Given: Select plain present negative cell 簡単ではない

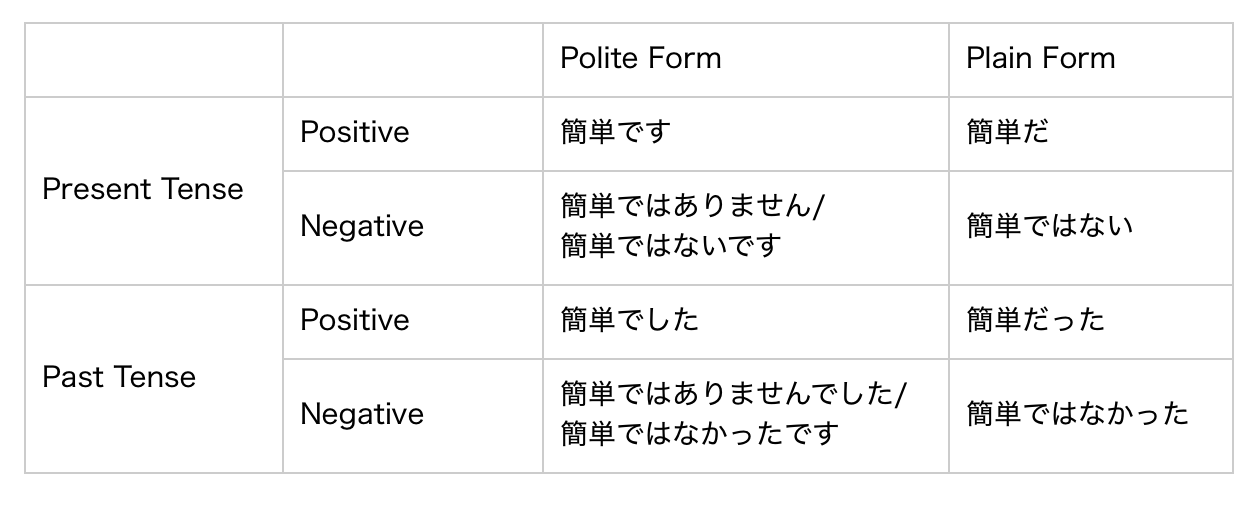Looking at the screenshot, I should pos(1050,227).
